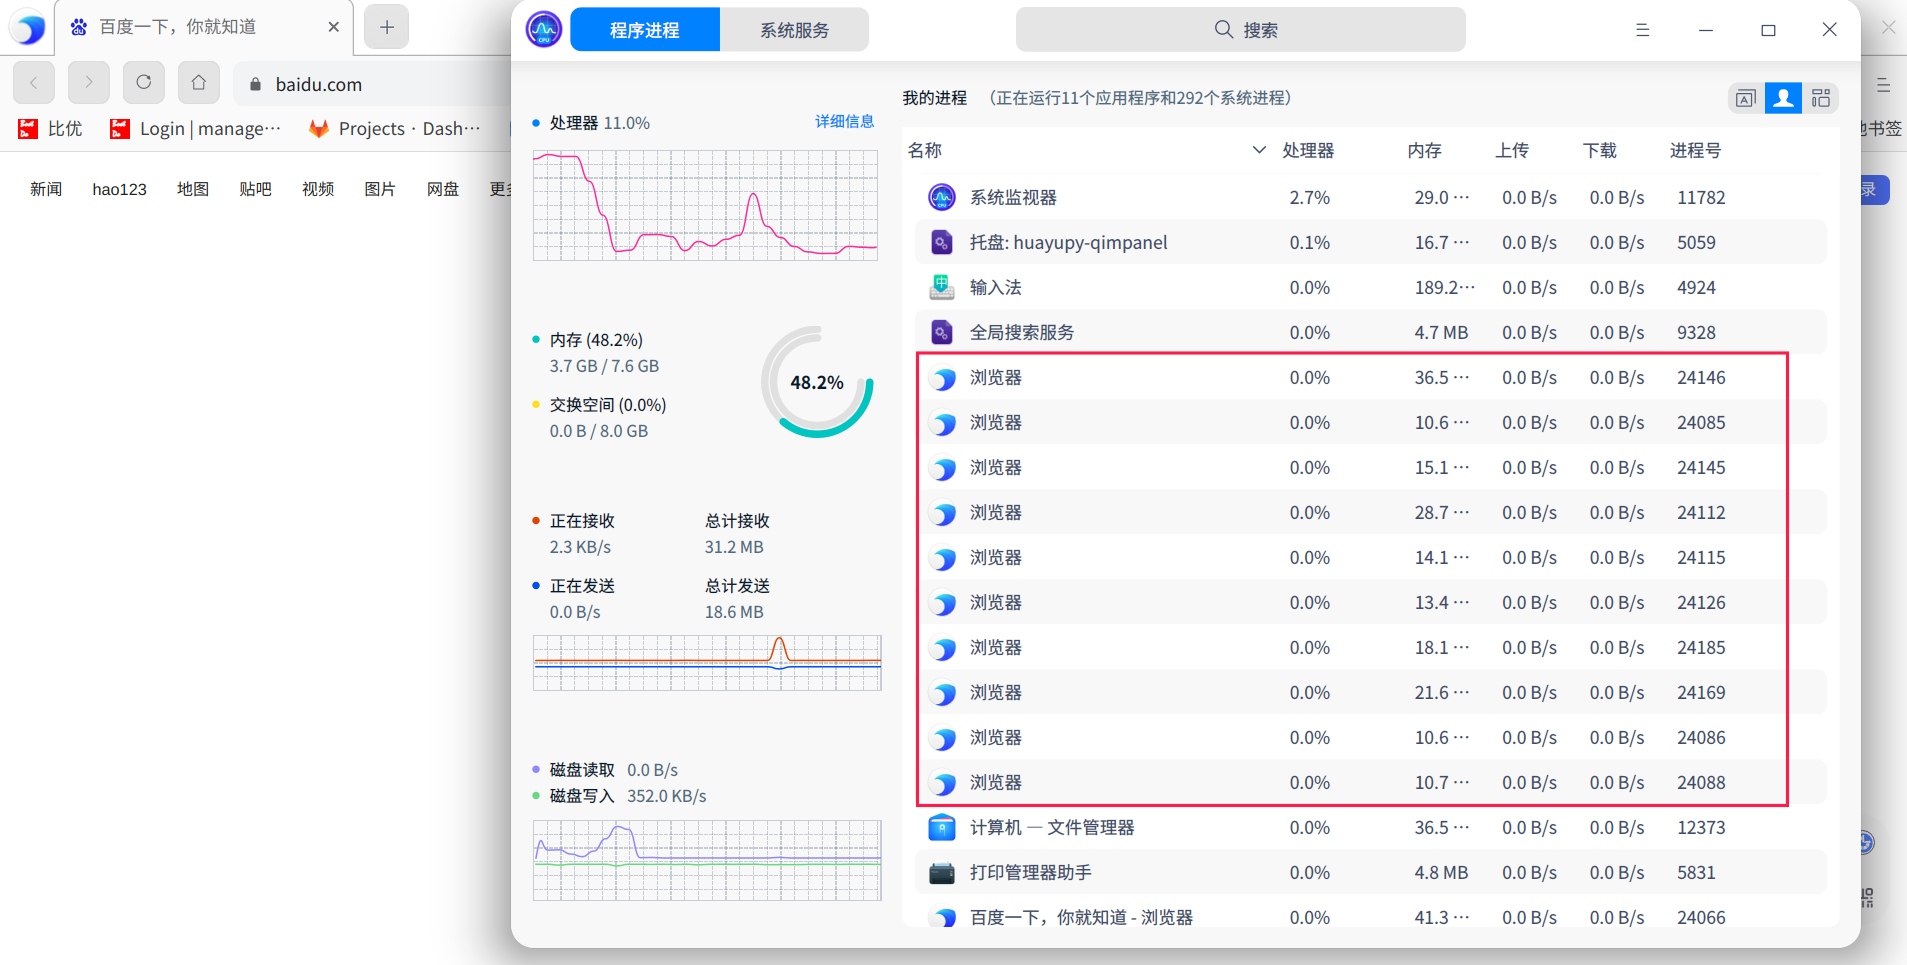Select the process ID 24086 cell

(x=1702, y=738)
